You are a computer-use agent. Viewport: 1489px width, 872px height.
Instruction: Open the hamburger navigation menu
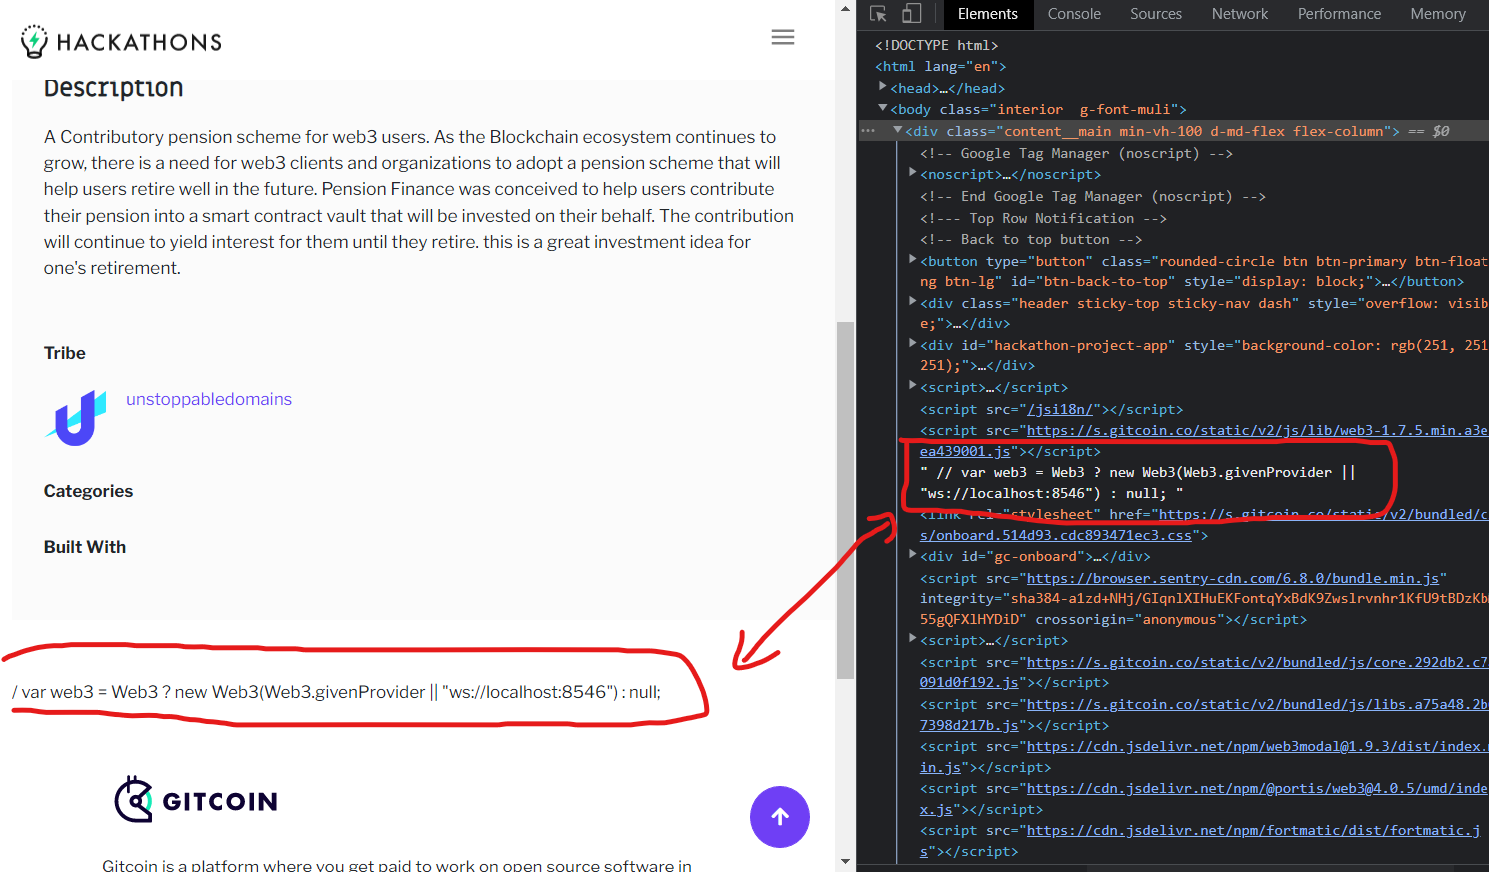tap(783, 37)
